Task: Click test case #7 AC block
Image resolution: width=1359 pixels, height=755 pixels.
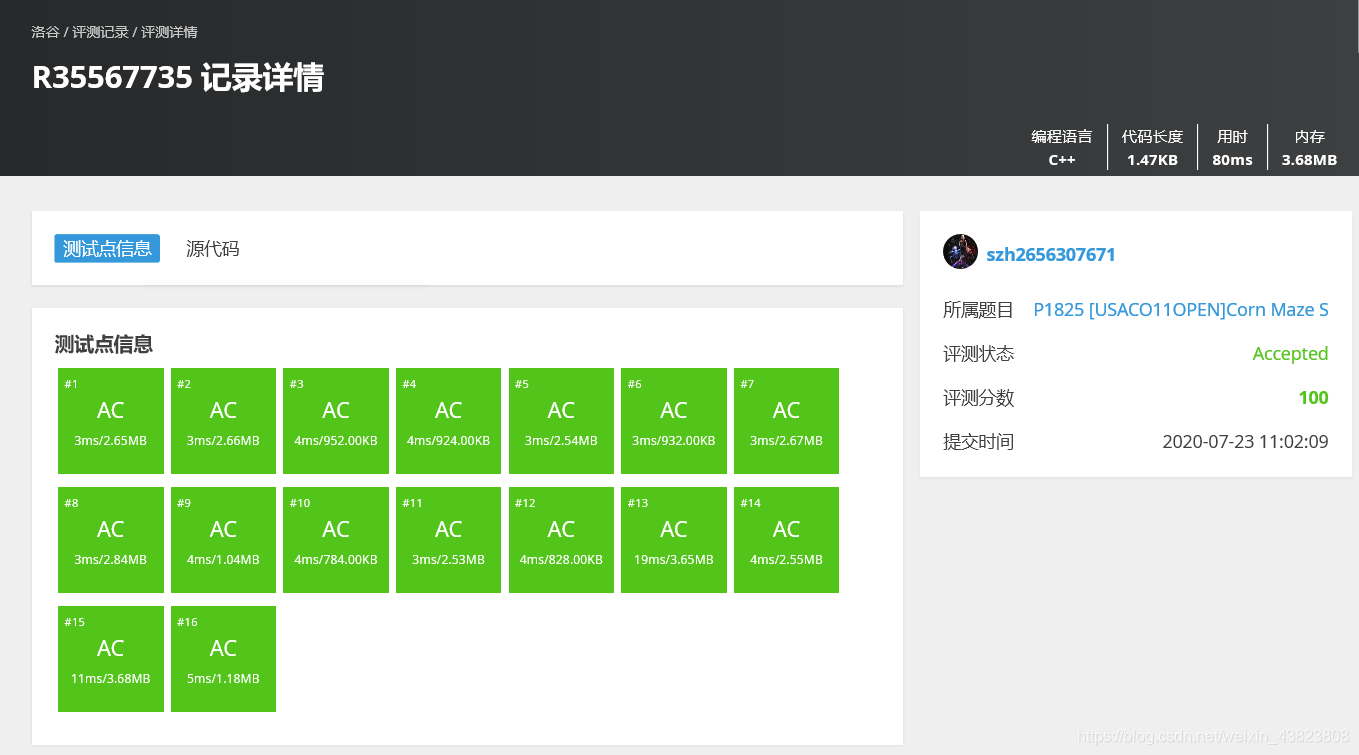Action: [x=786, y=421]
